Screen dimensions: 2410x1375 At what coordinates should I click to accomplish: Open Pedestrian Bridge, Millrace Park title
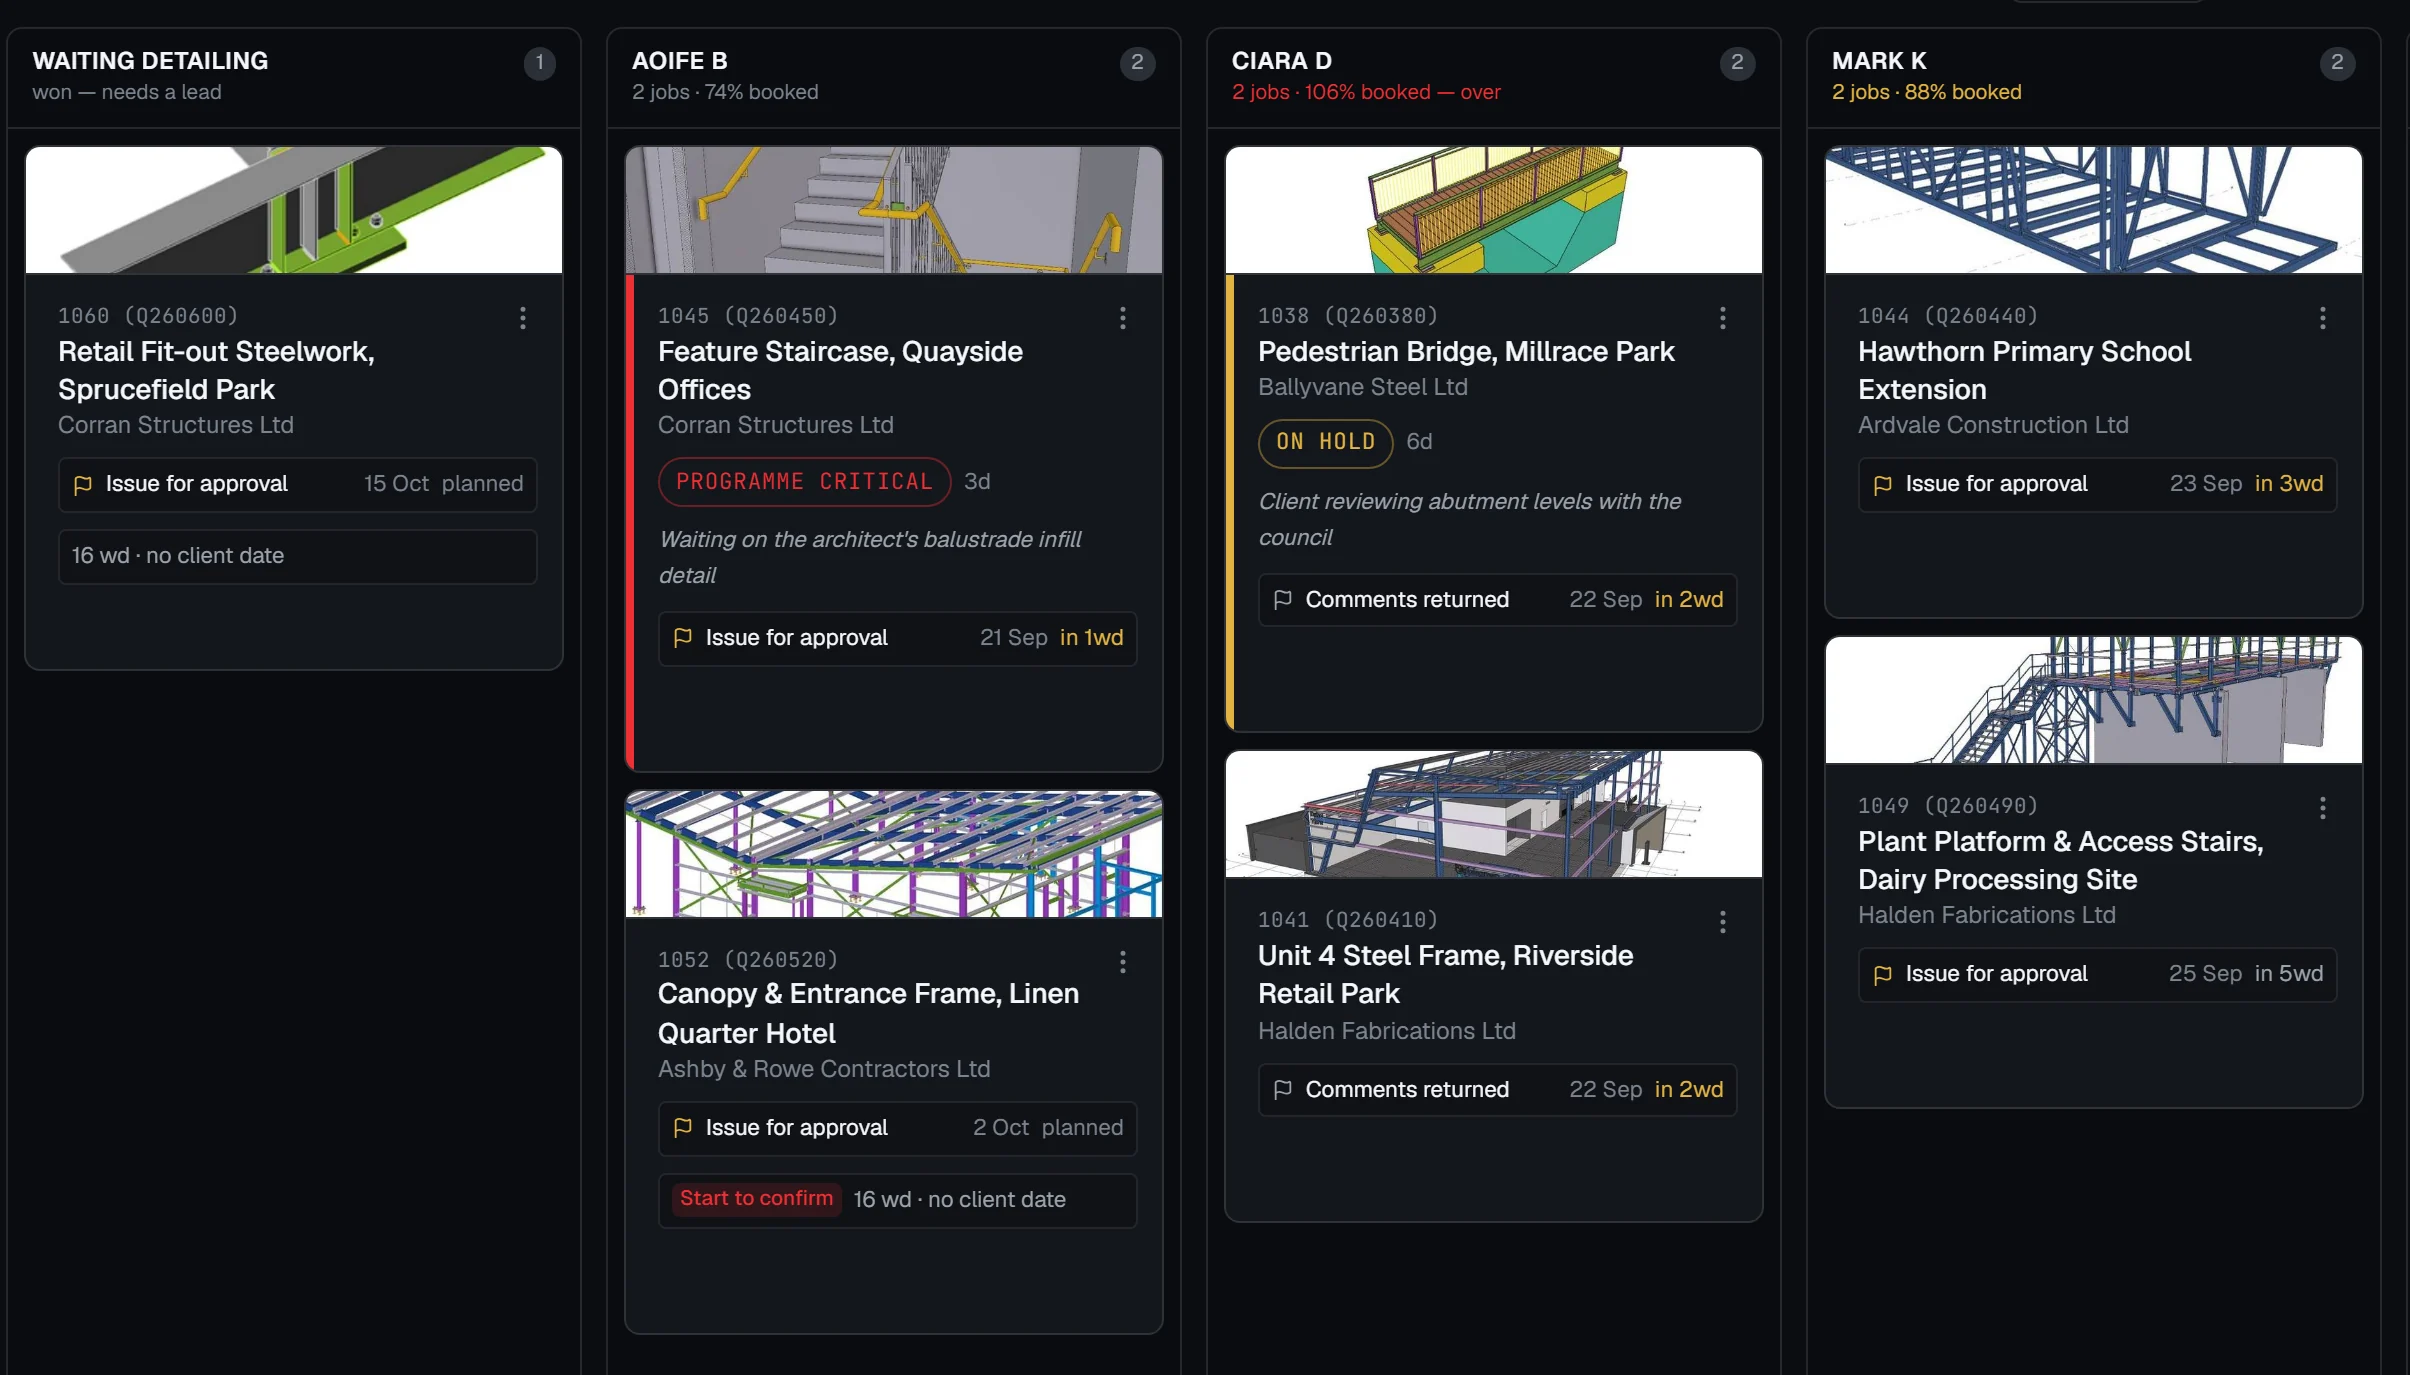tap(1466, 352)
